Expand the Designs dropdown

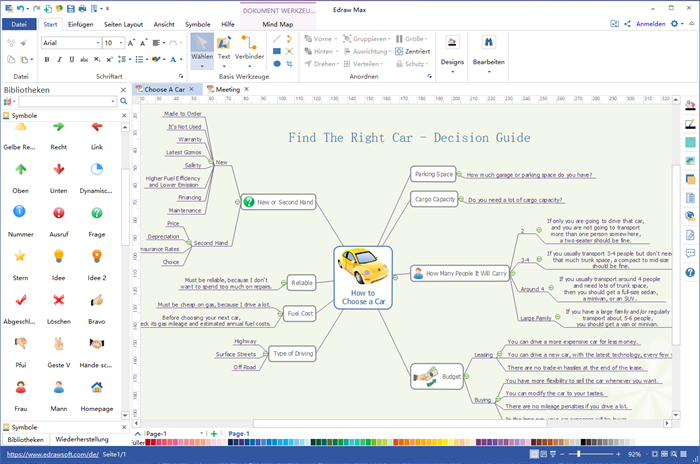click(452, 50)
